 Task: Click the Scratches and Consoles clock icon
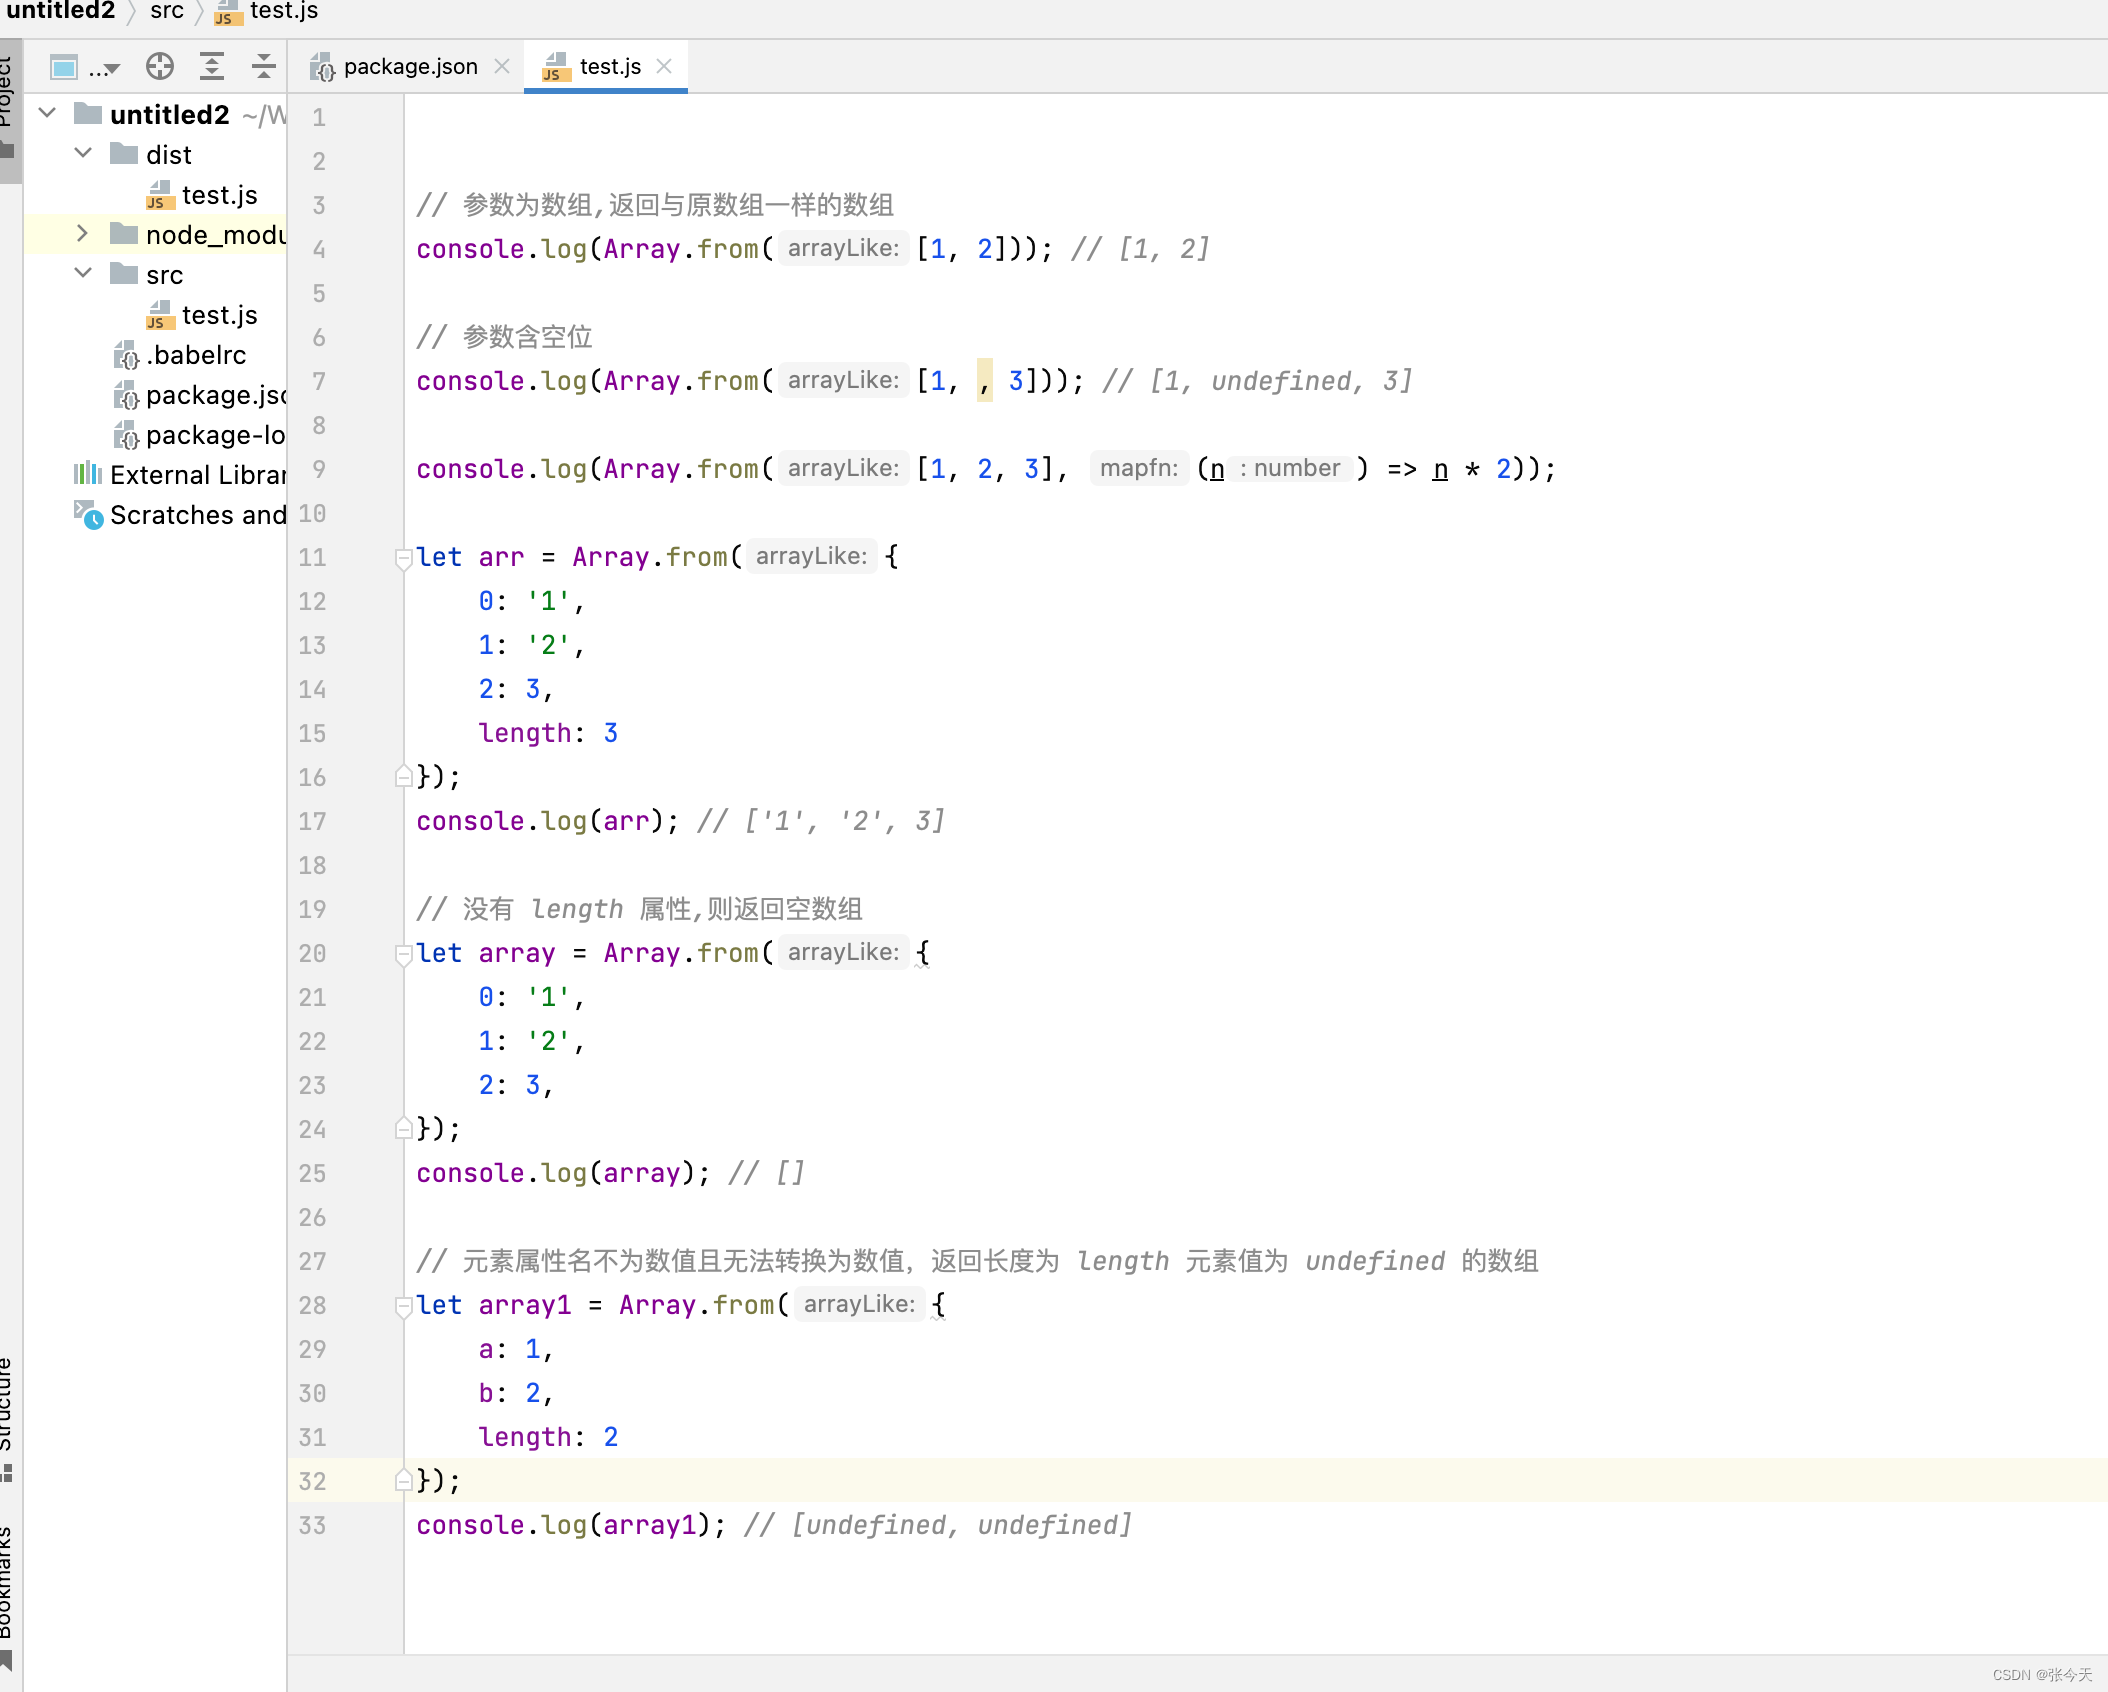coord(88,514)
